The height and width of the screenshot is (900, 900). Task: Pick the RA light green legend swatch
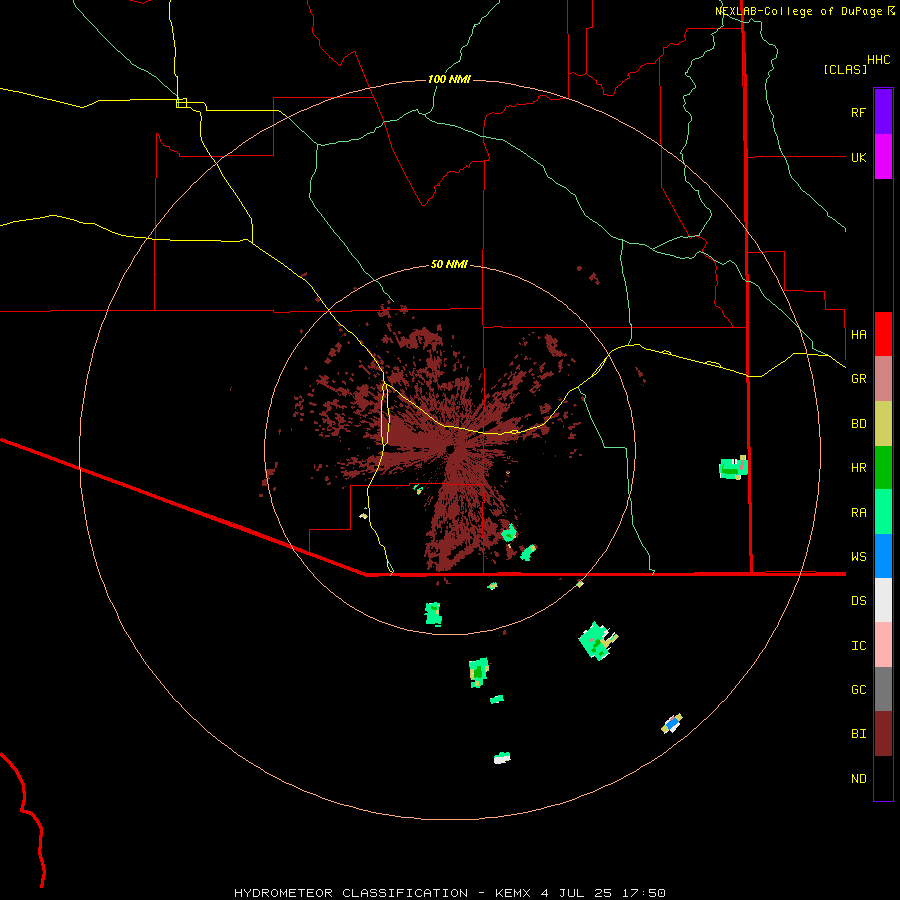pos(883,512)
